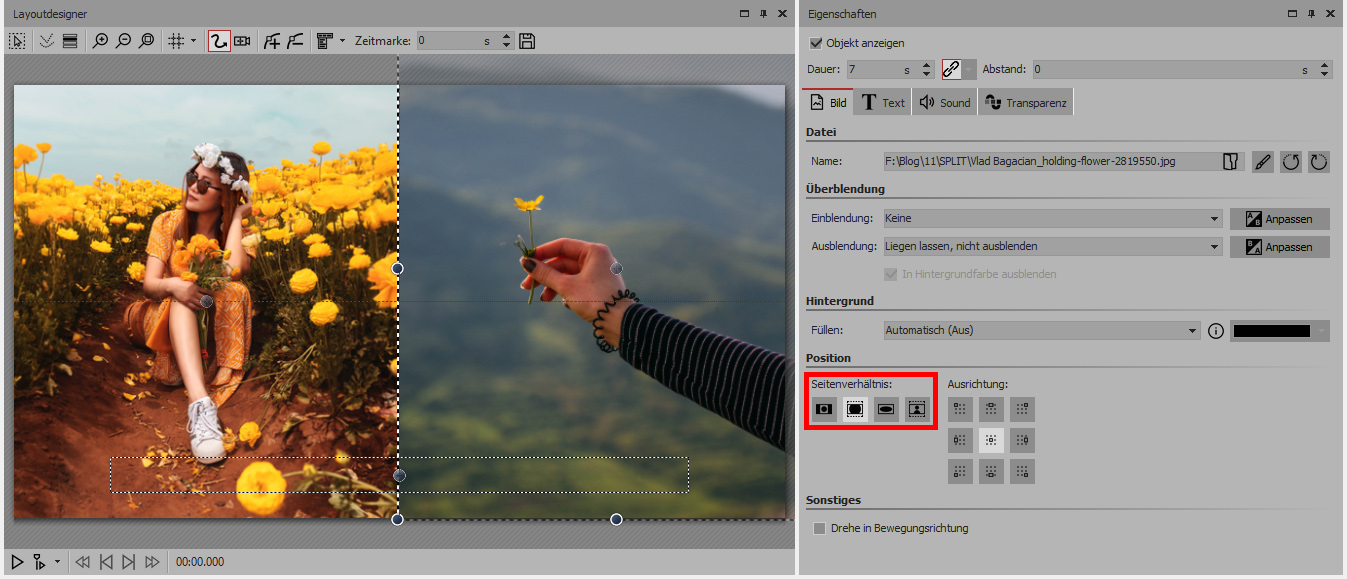Click Anpassen button for Einblendung
1347x579 pixels.
[x=1280, y=218]
